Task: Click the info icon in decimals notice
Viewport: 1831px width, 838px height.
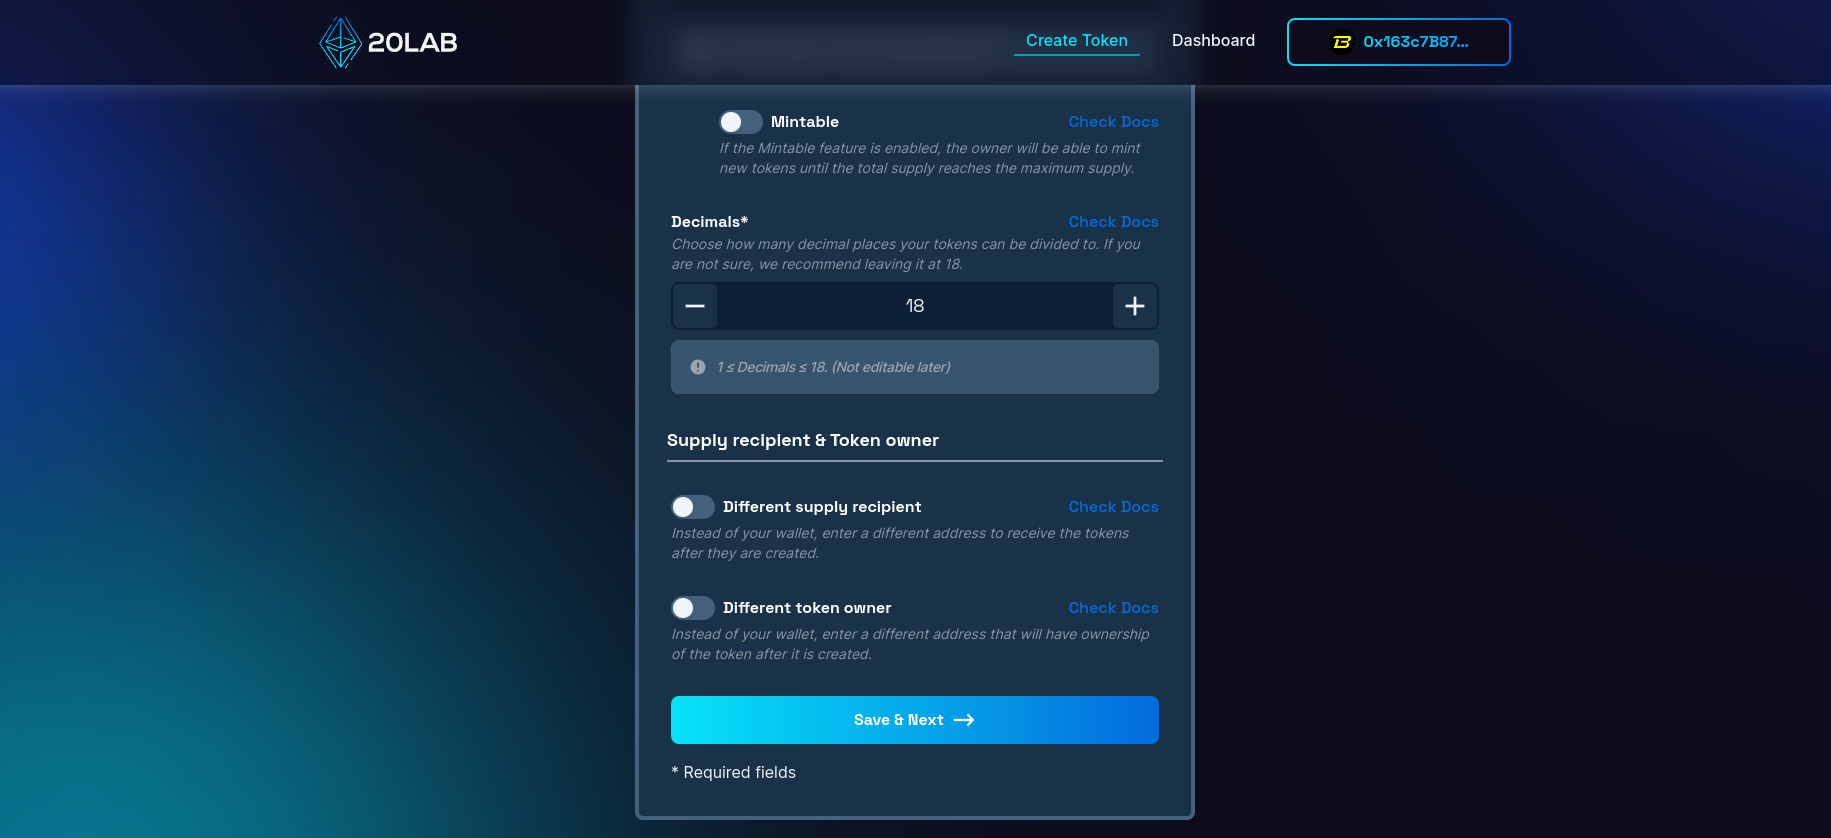Action: pyautogui.click(x=698, y=367)
